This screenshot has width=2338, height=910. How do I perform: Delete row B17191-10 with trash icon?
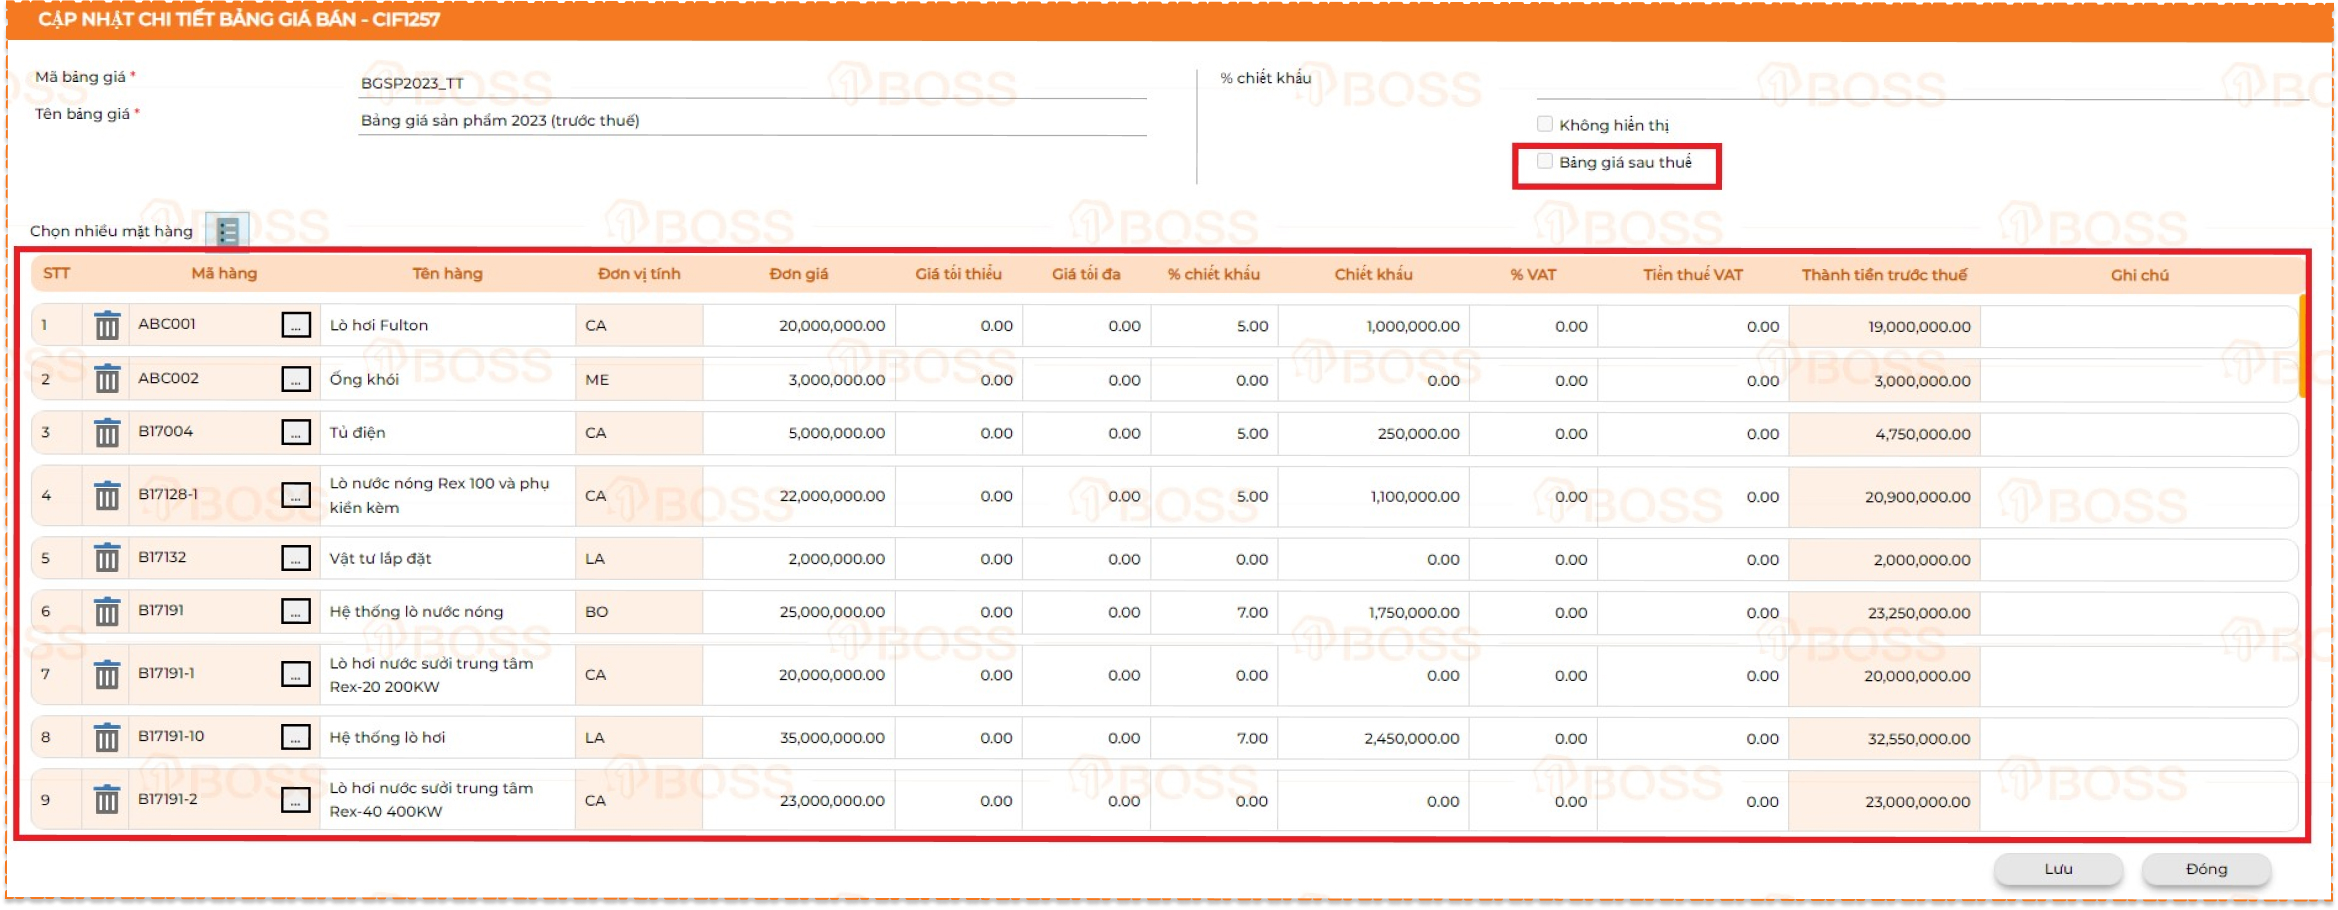pos(107,738)
